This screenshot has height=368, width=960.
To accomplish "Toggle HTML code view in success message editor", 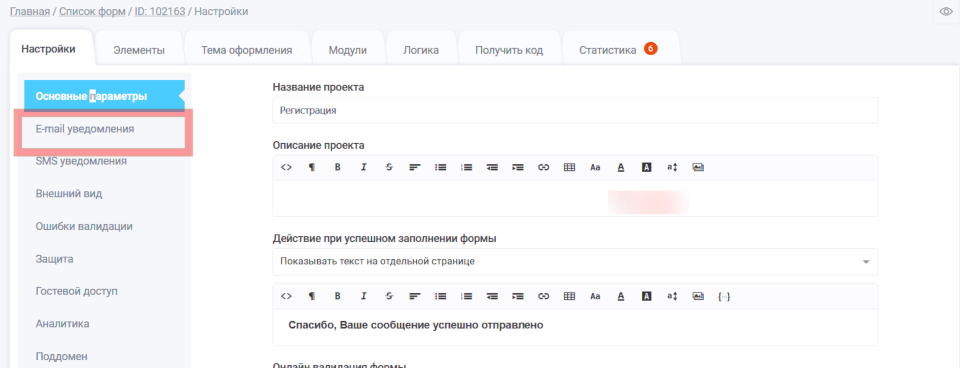I will tap(286, 296).
